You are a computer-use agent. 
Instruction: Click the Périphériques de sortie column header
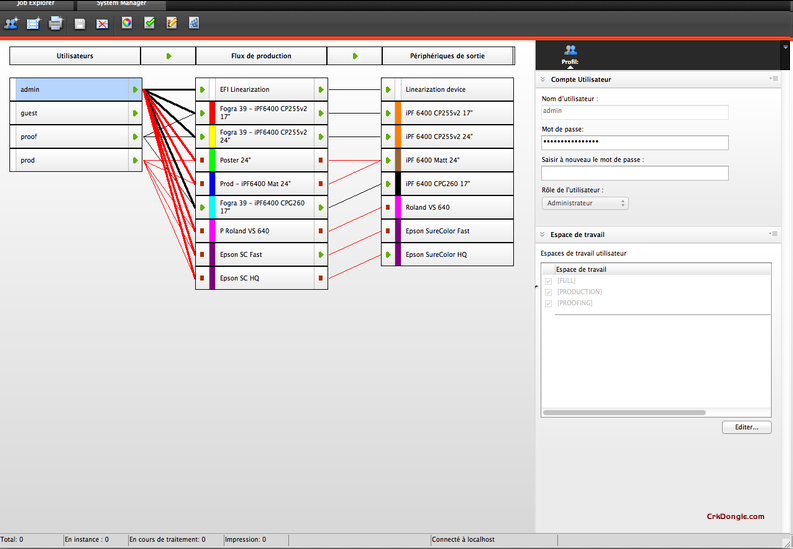pyautogui.click(x=448, y=56)
